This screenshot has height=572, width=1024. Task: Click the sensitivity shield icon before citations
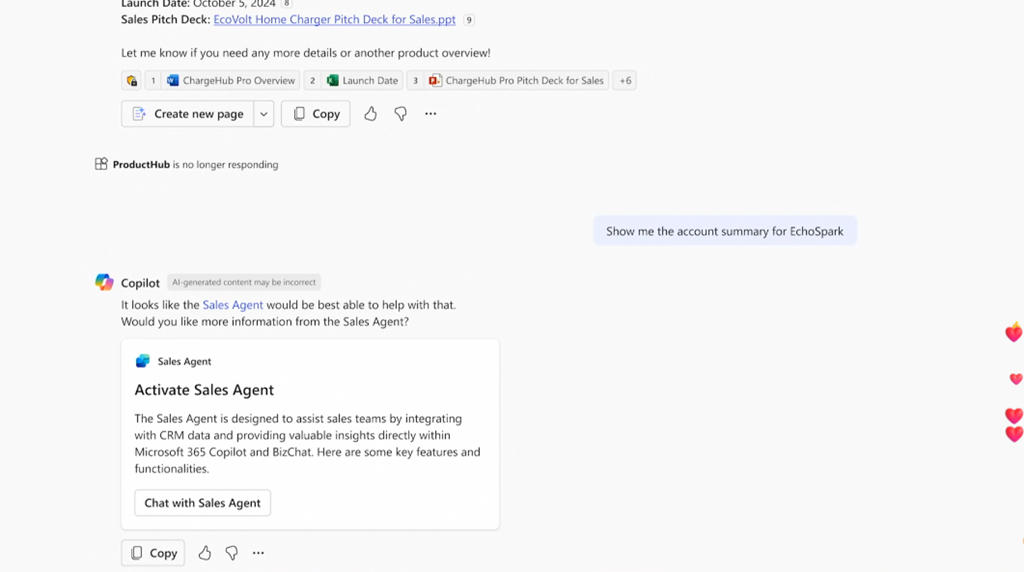(x=131, y=80)
